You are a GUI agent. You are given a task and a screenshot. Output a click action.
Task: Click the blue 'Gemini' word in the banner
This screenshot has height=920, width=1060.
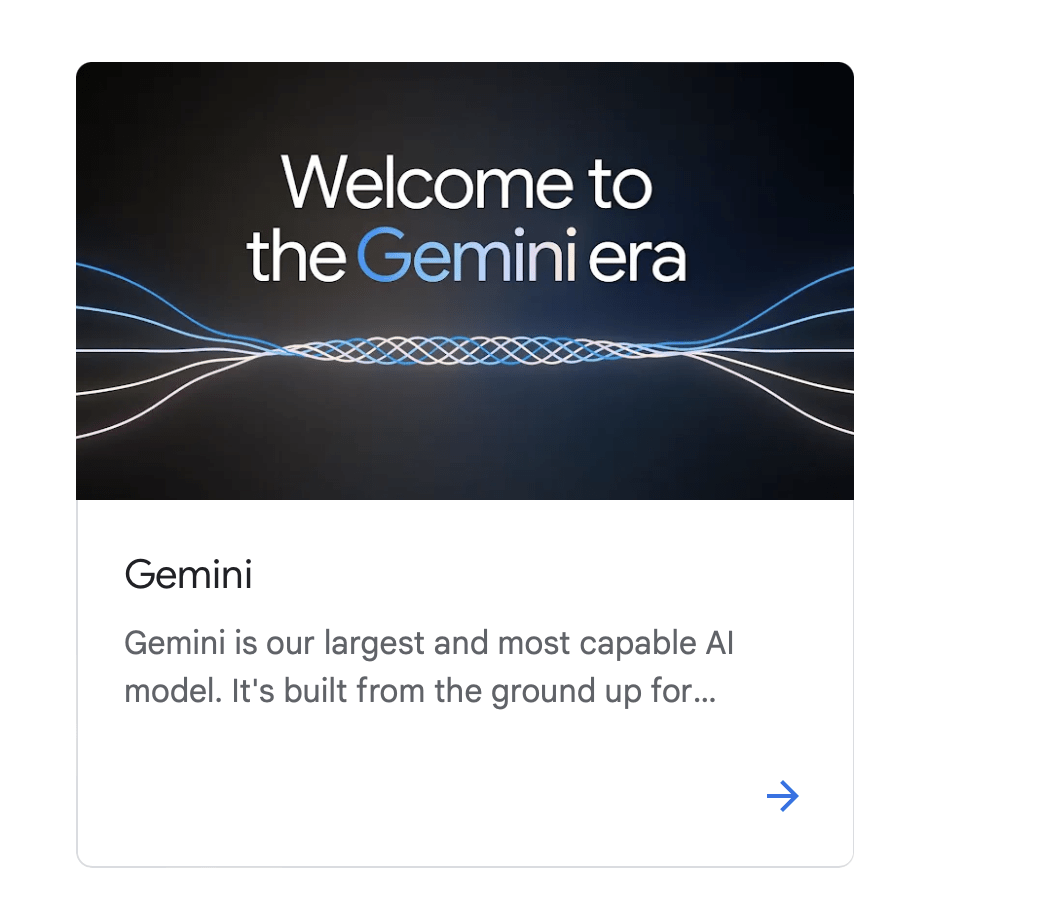[452, 257]
